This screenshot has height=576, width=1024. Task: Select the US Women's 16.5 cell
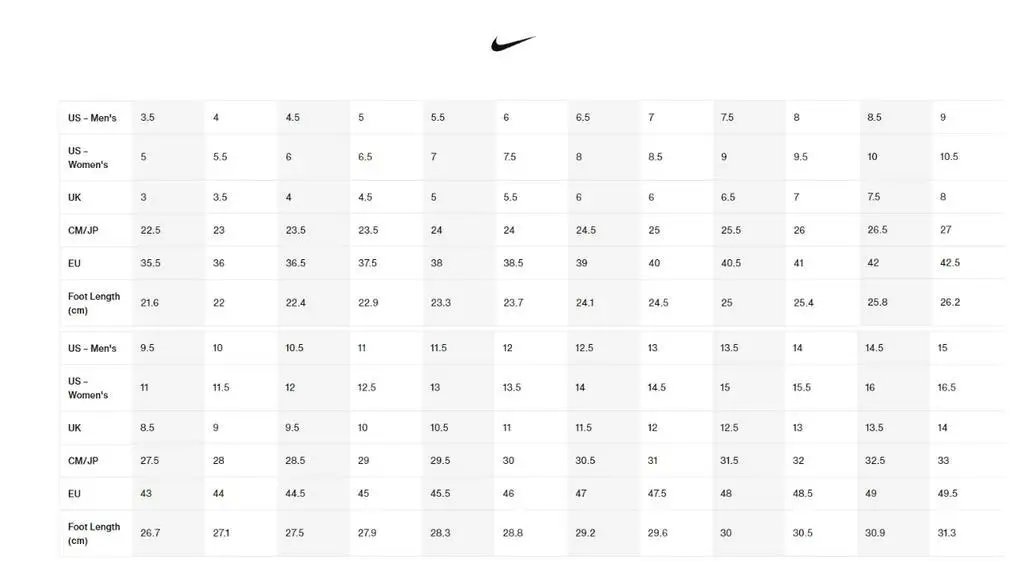[946, 388]
